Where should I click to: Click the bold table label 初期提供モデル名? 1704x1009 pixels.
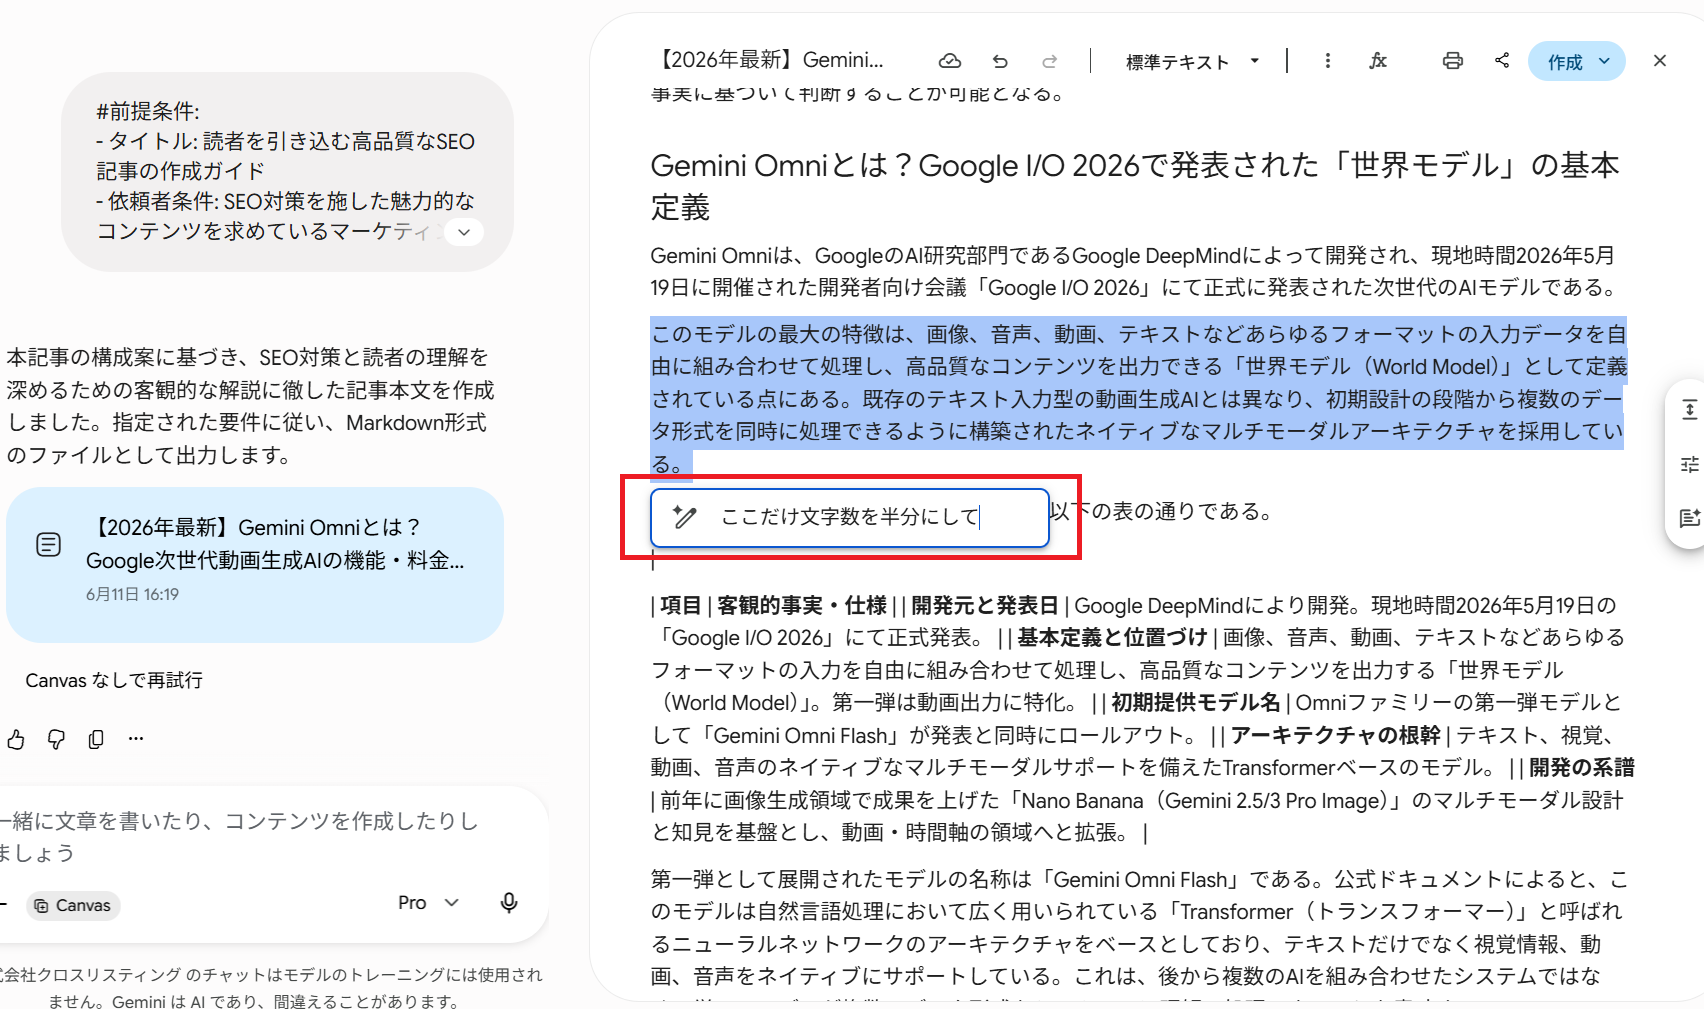[1196, 703]
